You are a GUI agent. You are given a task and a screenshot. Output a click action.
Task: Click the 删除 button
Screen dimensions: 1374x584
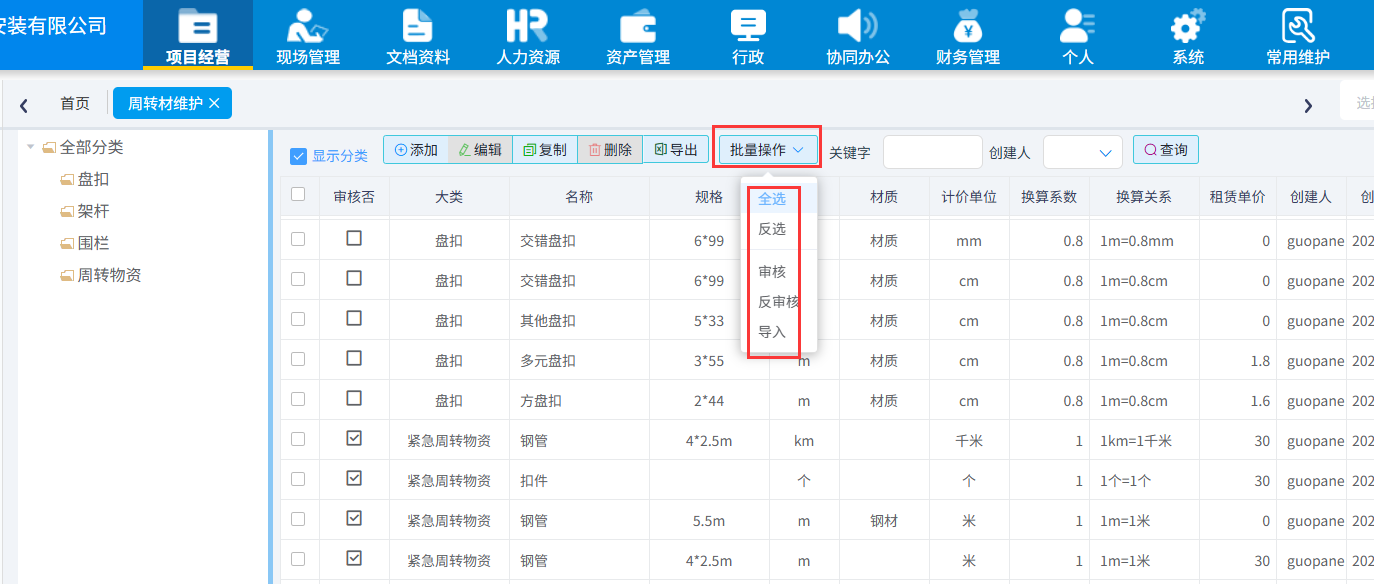(x=610, y=150)
